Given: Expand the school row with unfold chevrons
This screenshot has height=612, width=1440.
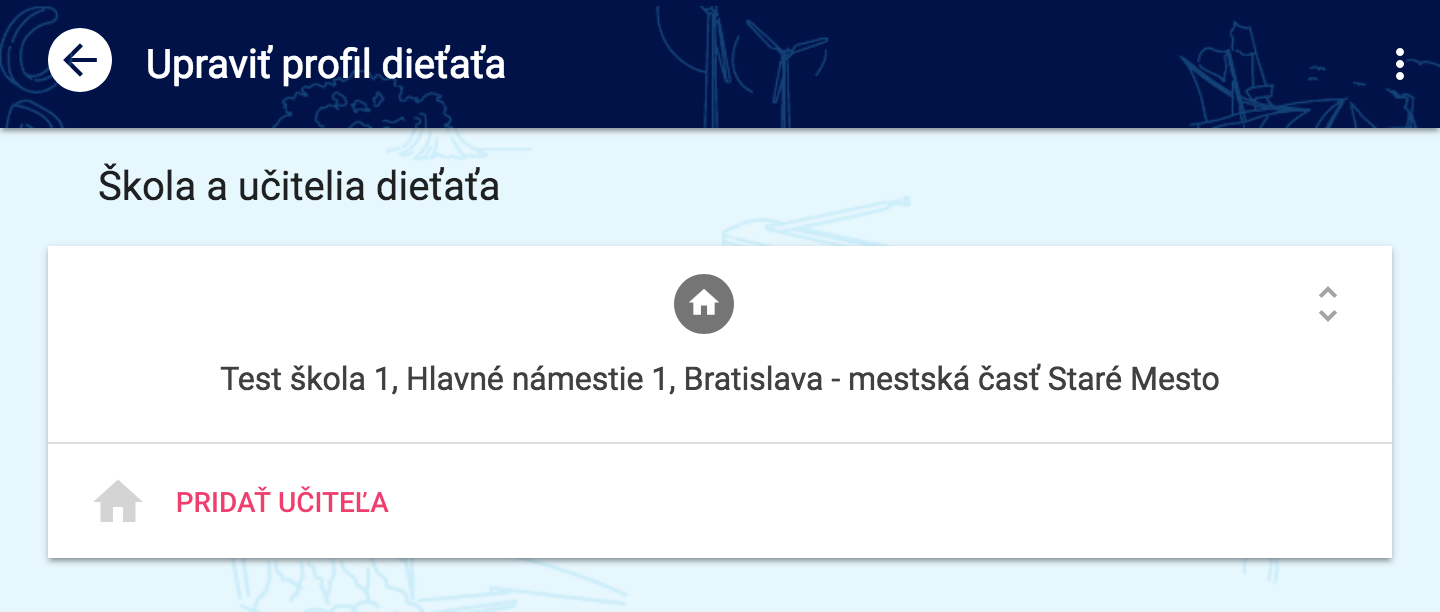Looking at the screenshot, I should (x=1328, y=304).
